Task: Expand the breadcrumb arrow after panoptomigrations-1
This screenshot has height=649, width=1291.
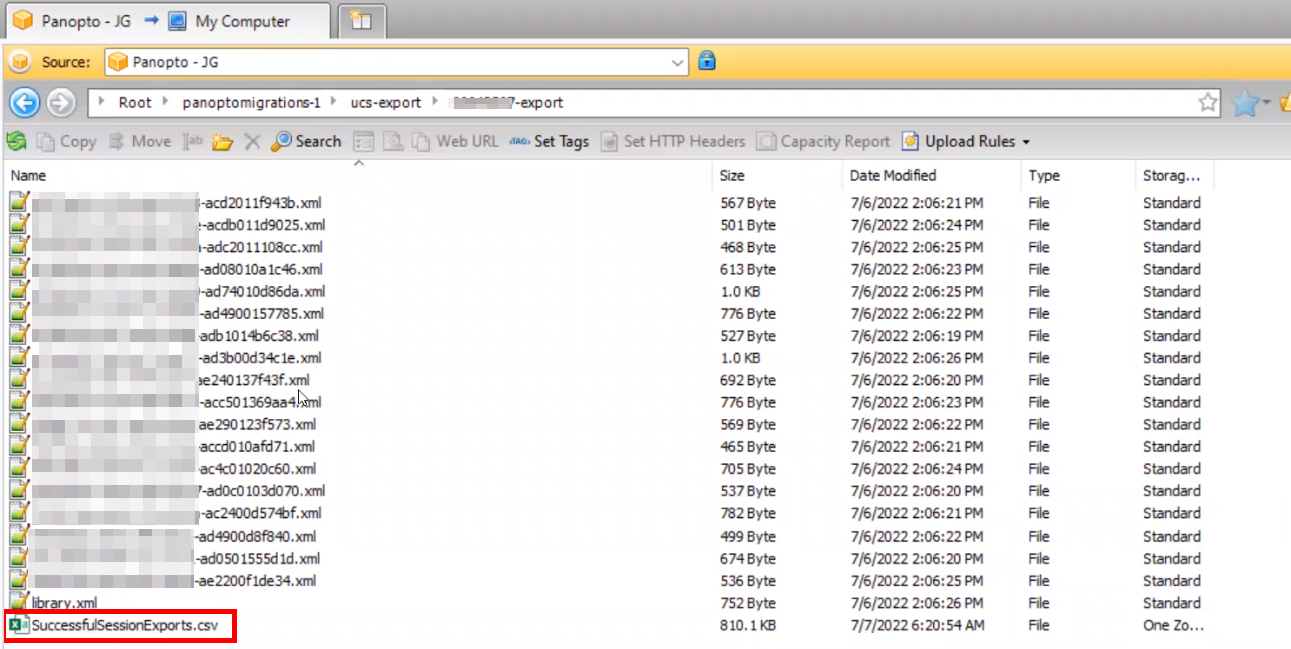Action: 335,102
